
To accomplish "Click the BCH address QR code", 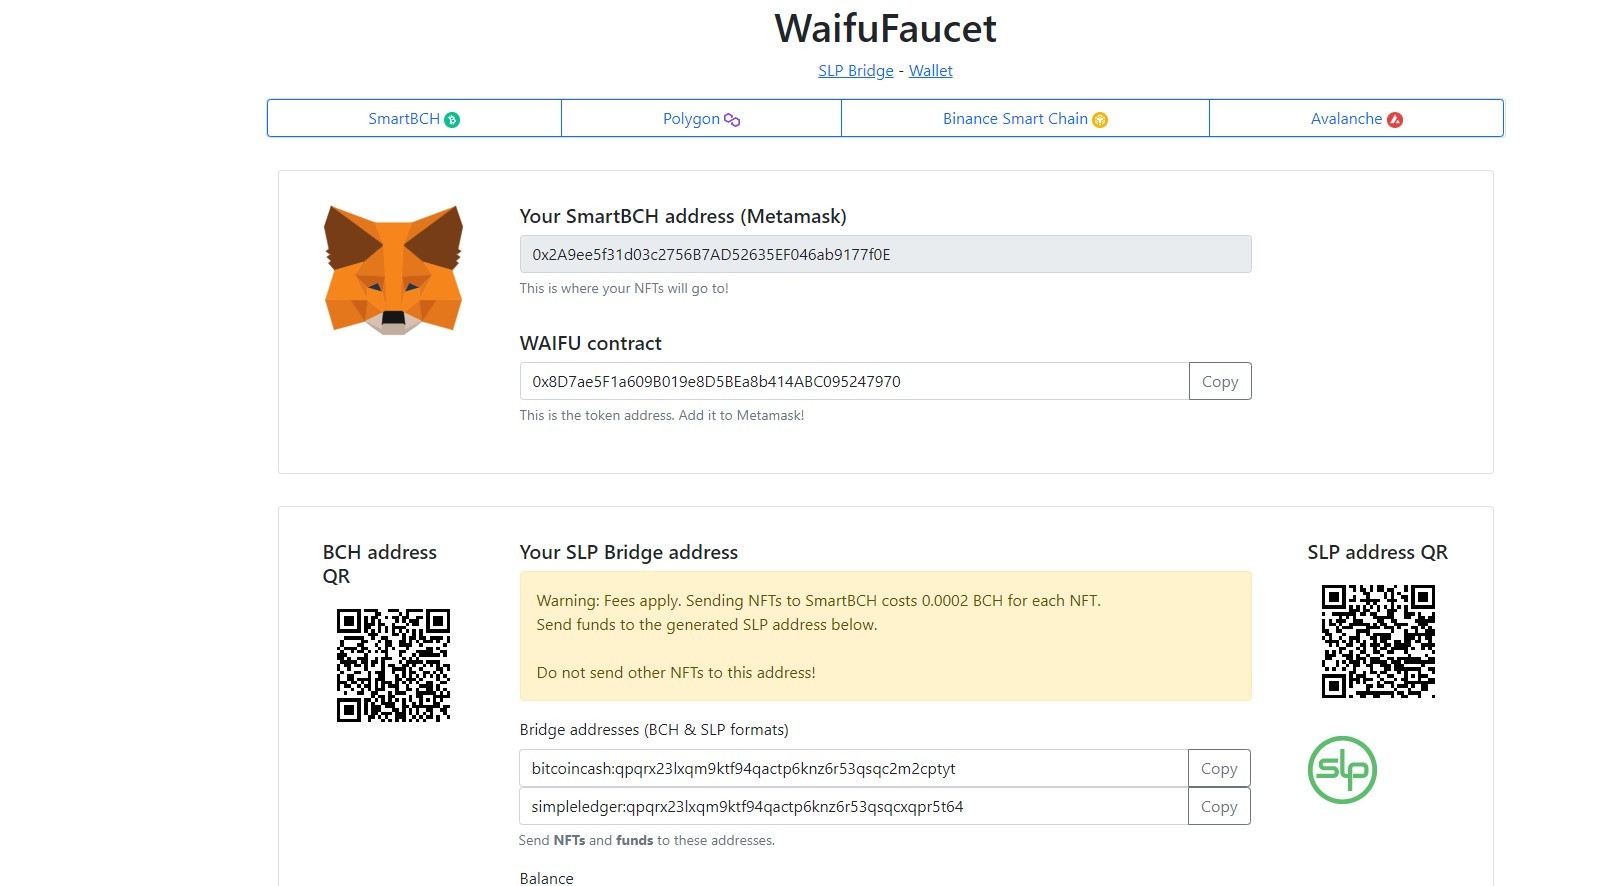I will point(393,665).
